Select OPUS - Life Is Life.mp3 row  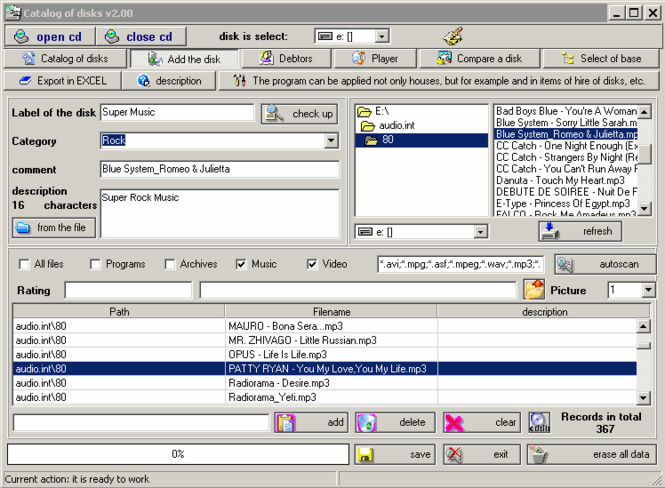[324, 354]
